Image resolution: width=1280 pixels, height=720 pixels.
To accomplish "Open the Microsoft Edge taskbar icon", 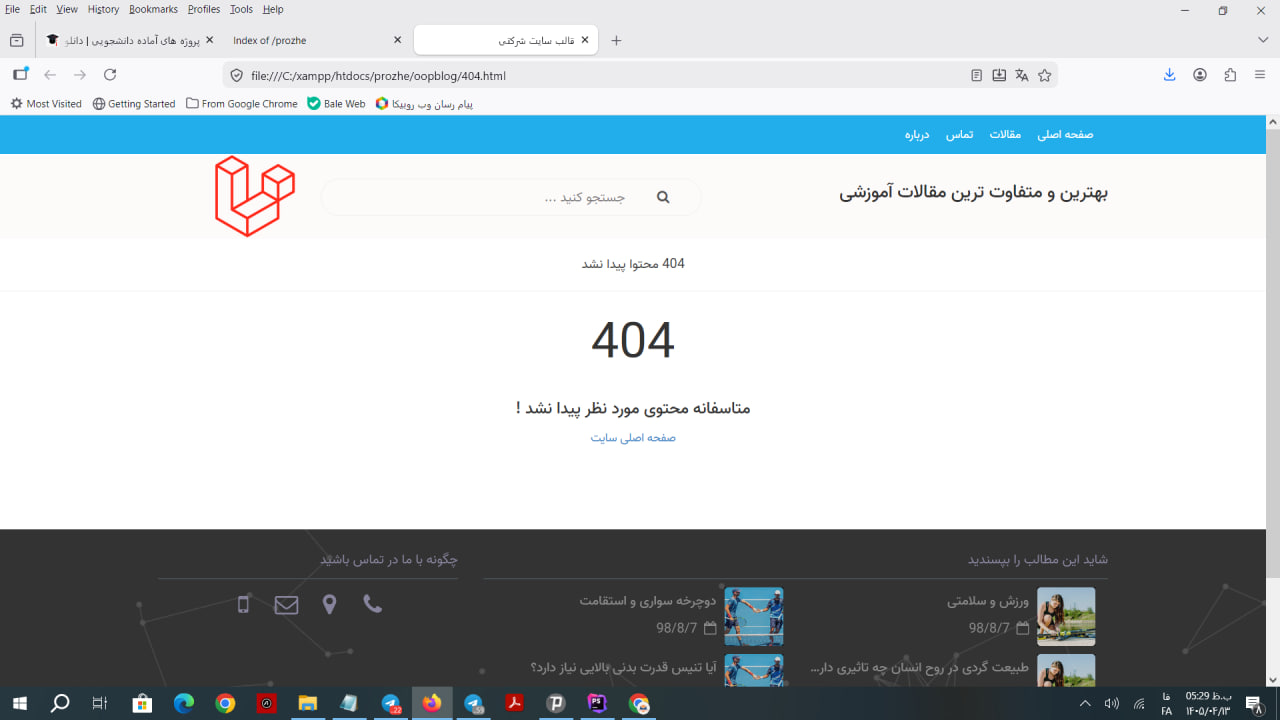I will (x=183, y=704).
